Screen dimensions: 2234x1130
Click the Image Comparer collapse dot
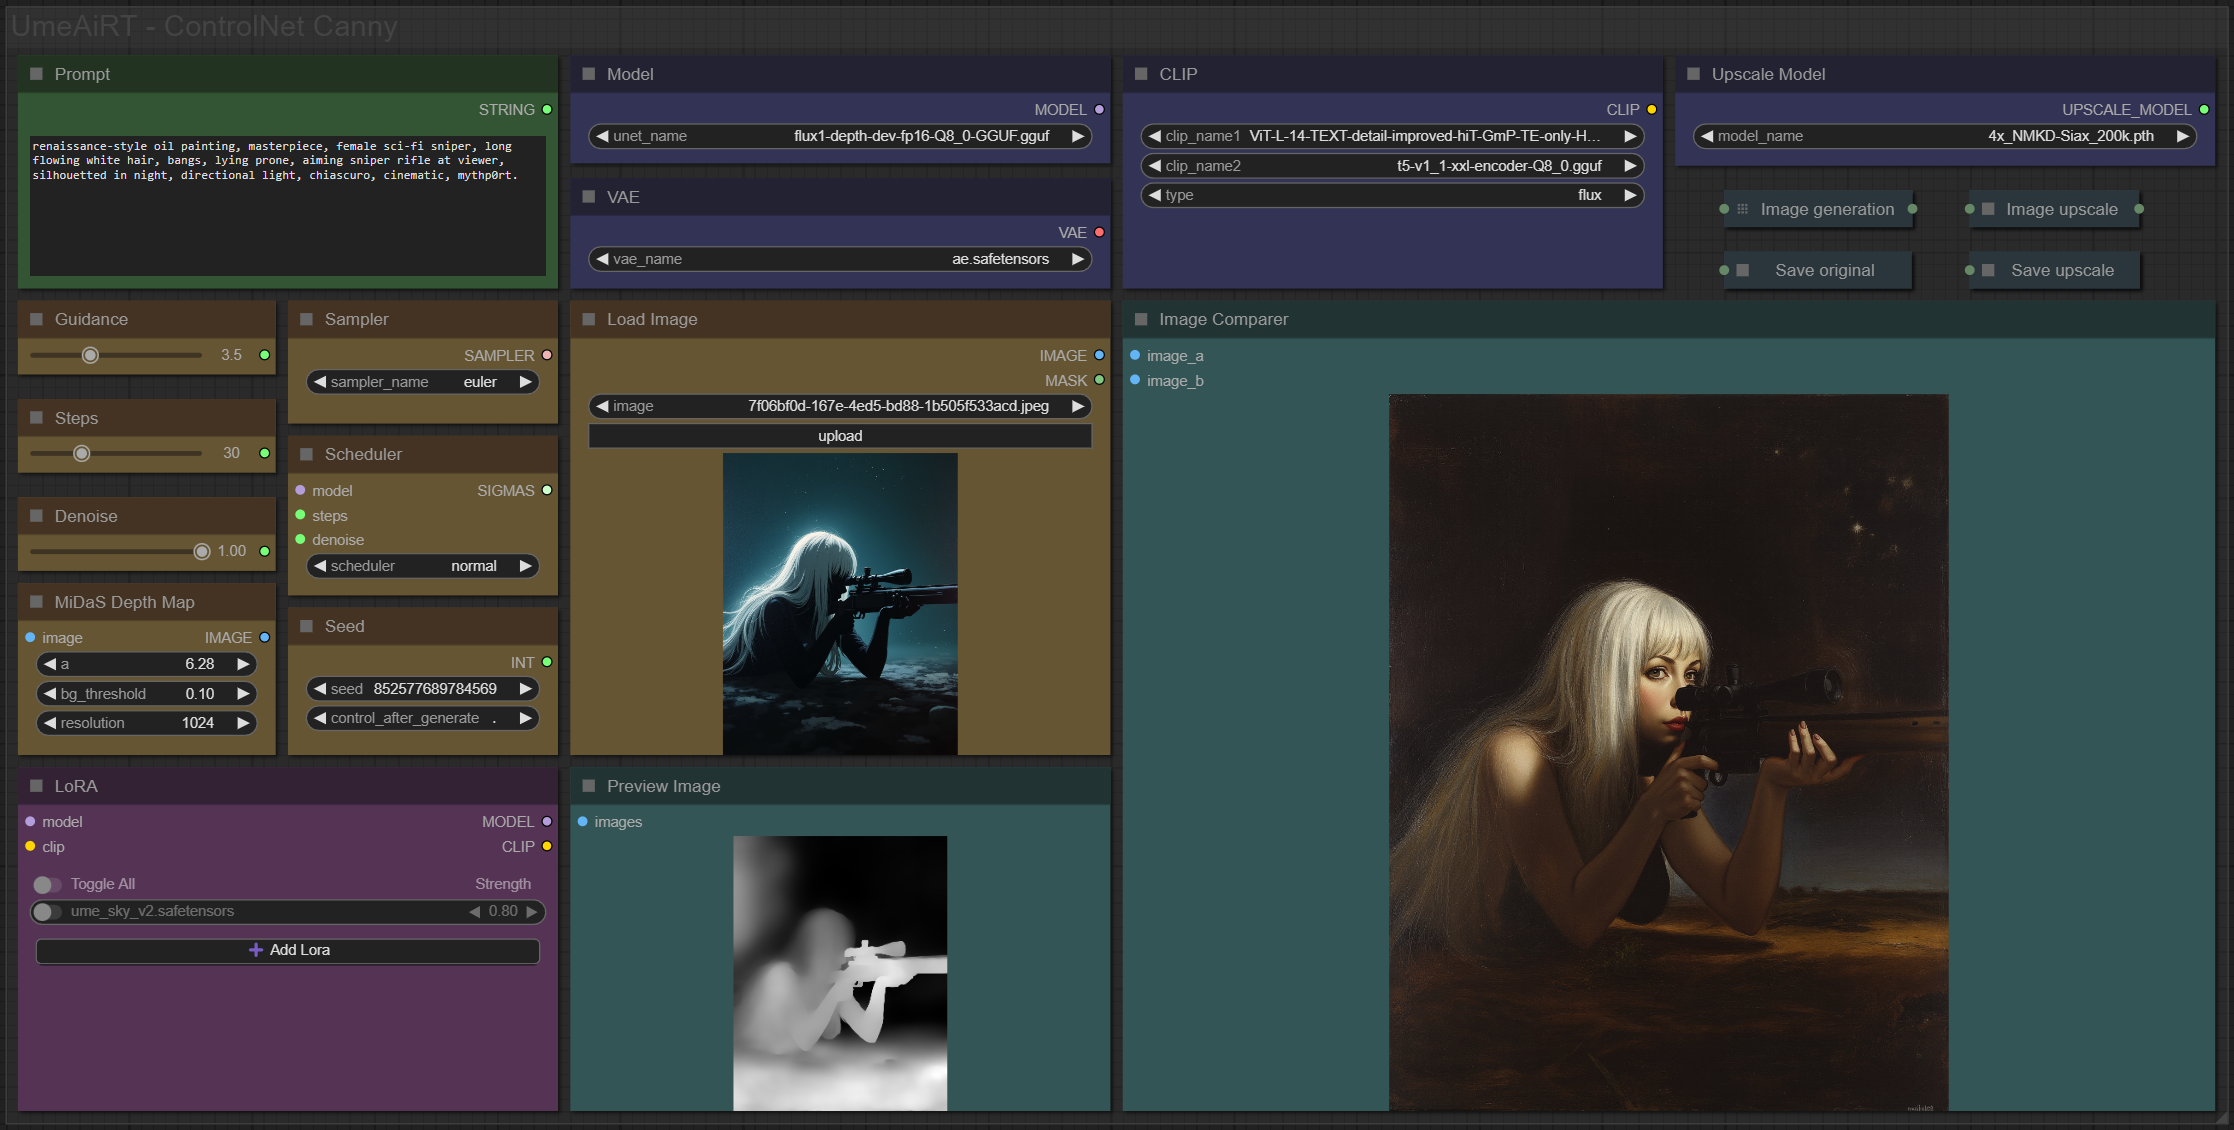pyautogui.click(x=1141, y=319)
